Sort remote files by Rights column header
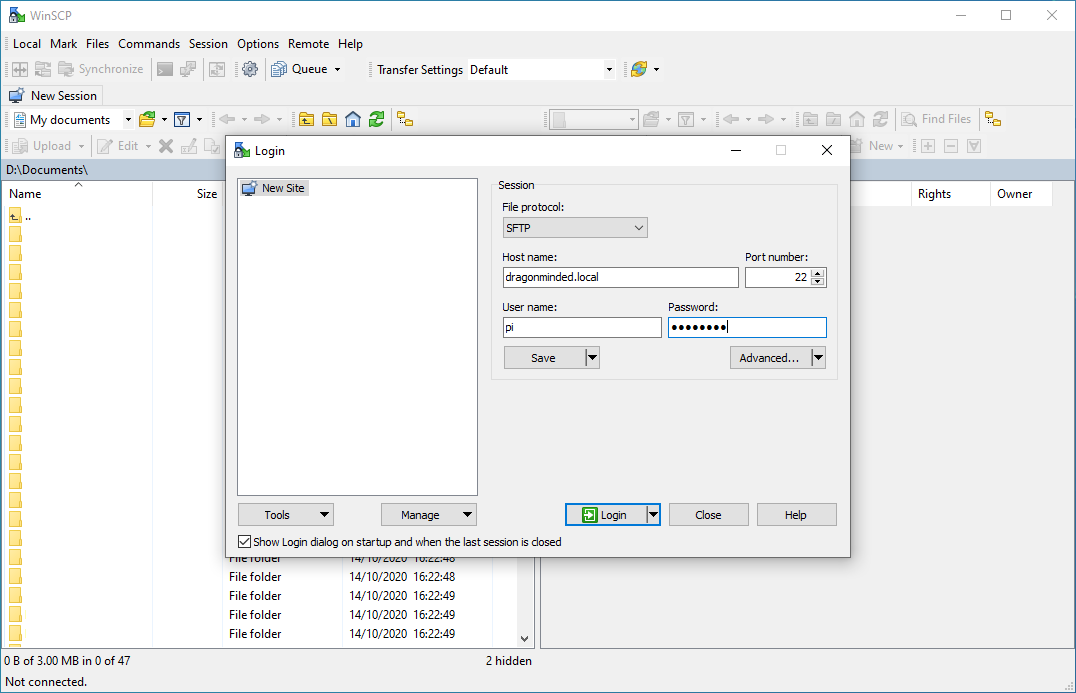 pyautogui.click(x=950, y=194)
